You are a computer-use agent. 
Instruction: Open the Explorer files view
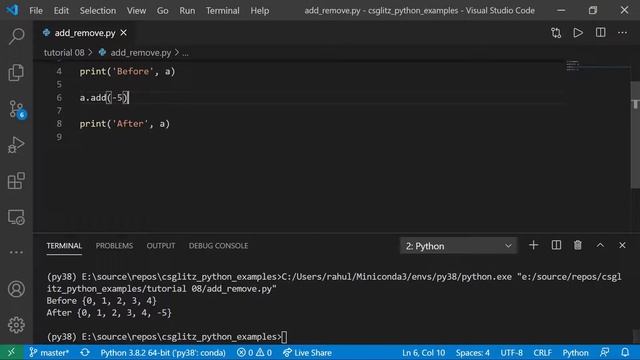click(x=16, y=72)
